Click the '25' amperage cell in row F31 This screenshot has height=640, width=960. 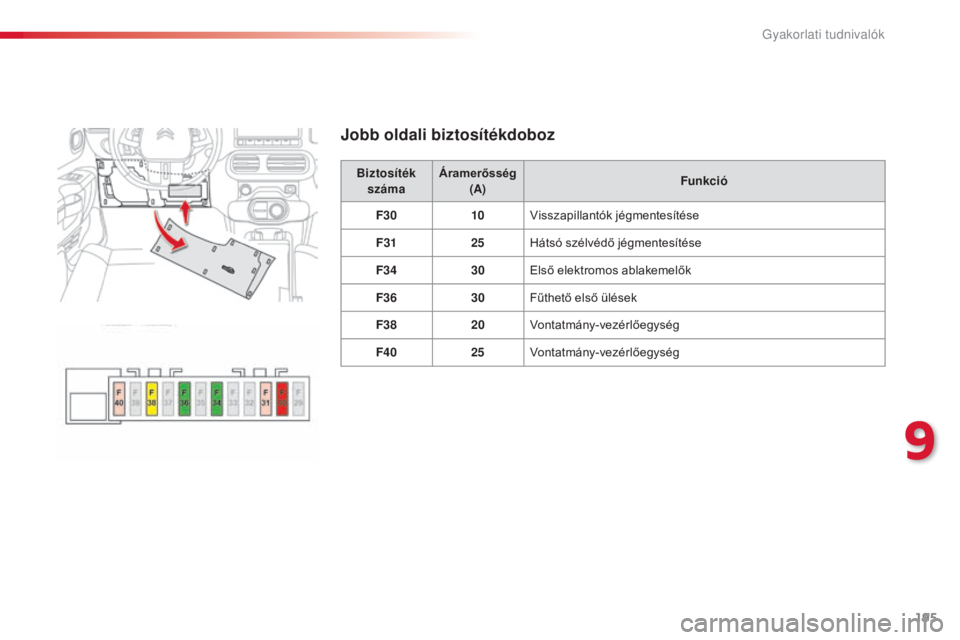pos(478,243)
